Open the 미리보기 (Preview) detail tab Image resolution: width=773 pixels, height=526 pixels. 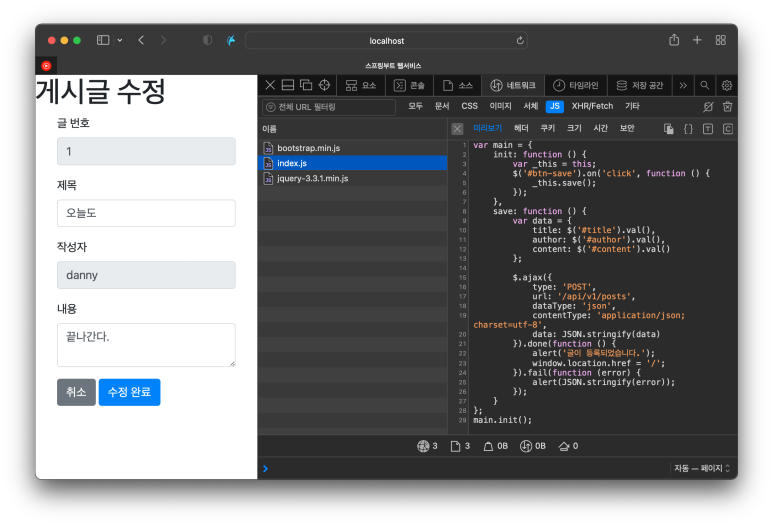pos(487,128)
